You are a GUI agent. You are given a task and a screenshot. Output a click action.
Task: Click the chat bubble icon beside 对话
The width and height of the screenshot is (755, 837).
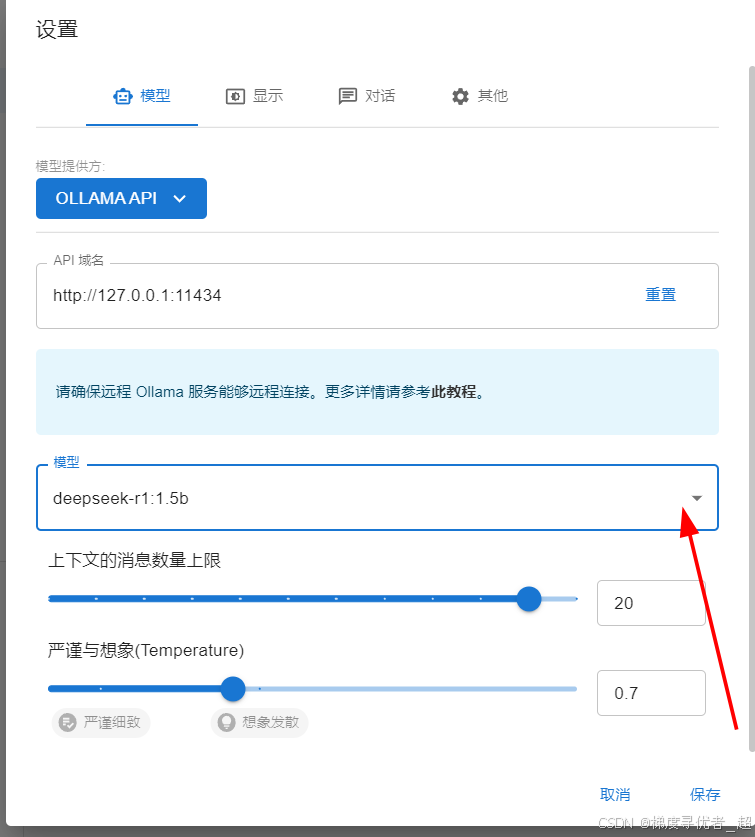point(348,96)
